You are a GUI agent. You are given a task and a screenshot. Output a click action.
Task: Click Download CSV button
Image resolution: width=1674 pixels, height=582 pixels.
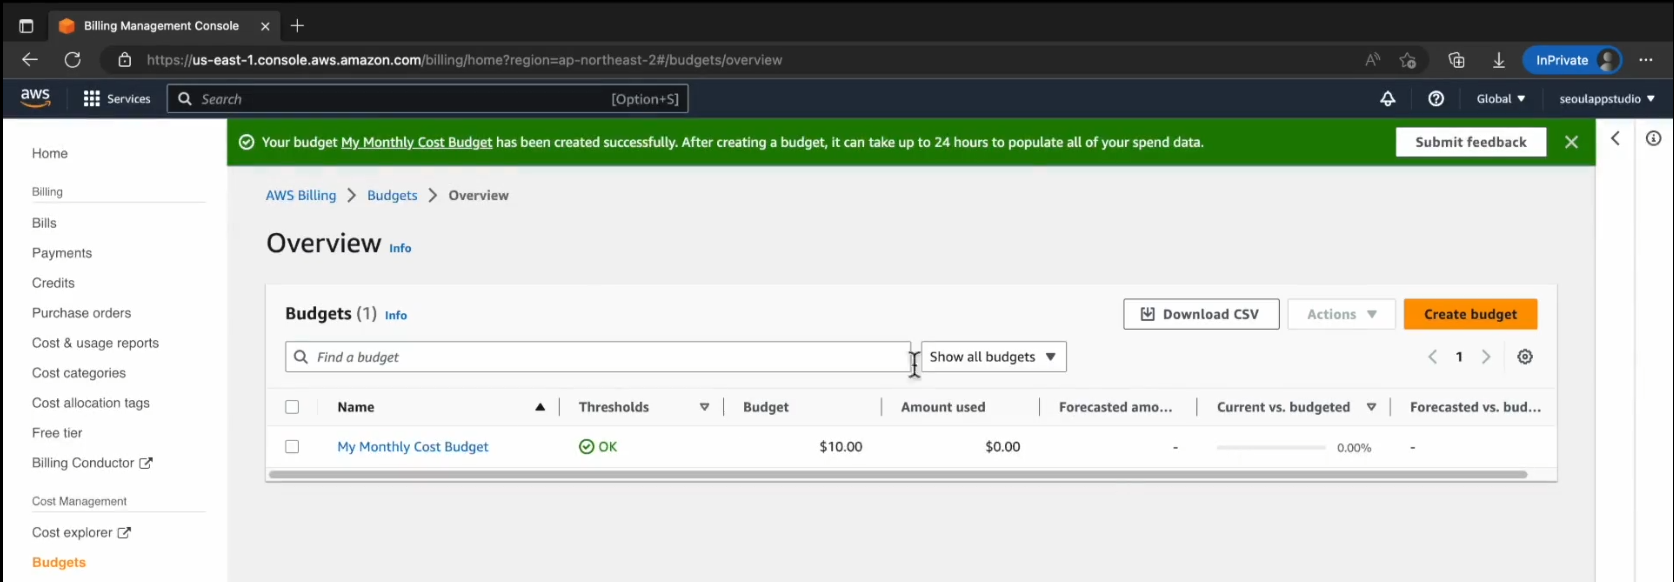tap(1201, 314)
